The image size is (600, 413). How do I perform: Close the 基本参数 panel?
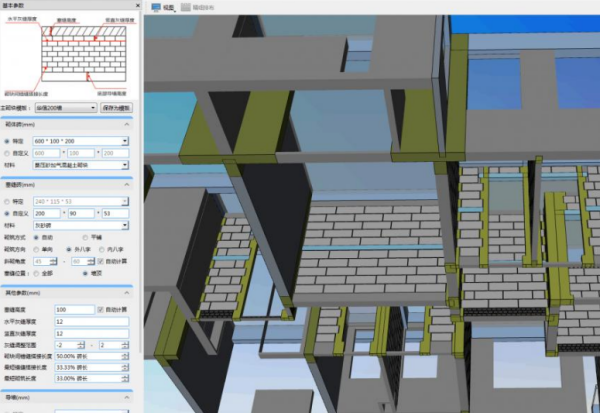click(x=129, y=6)
